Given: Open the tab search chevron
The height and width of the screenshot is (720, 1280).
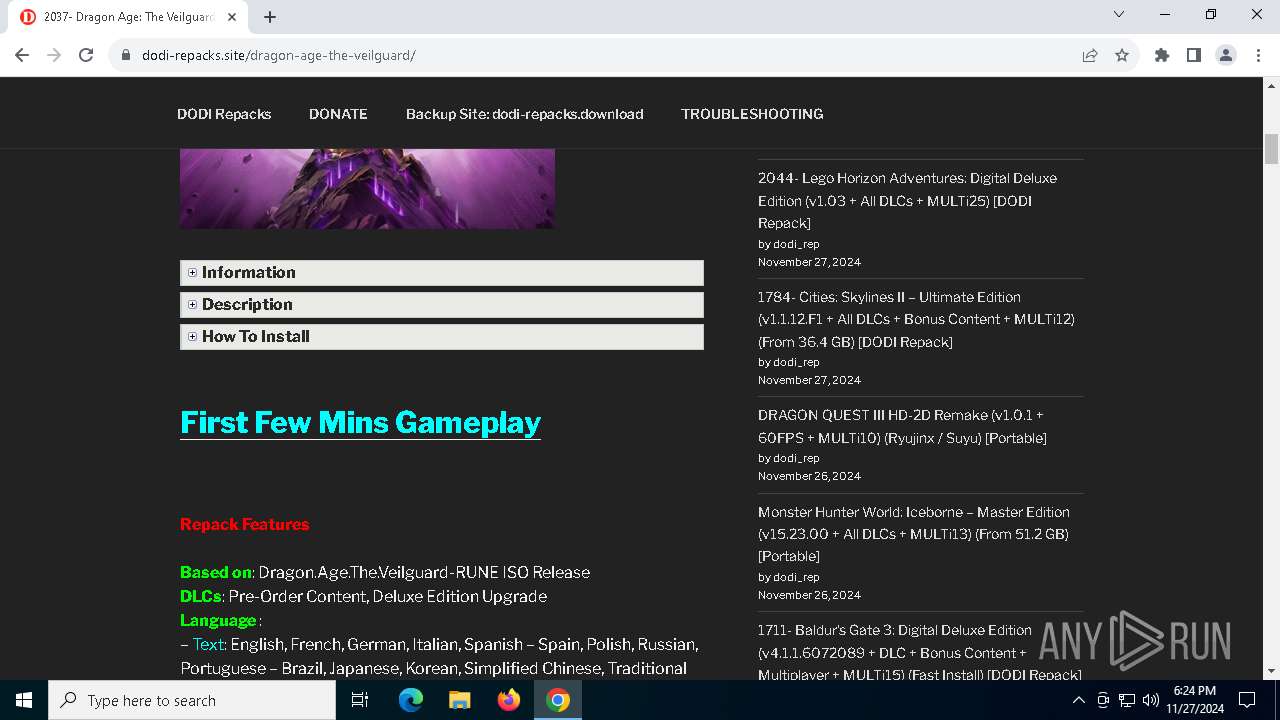Looking at the screenshot, I should tap(1119, 14).
